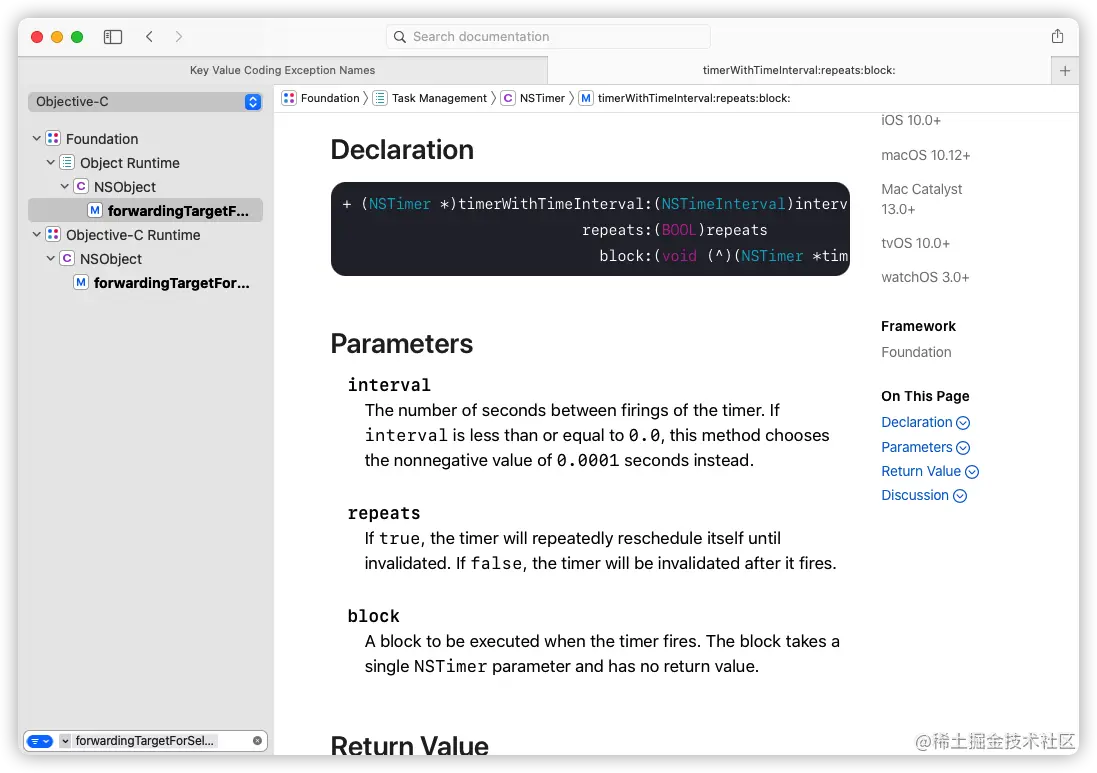Open the filter history chevron in the filter field
This screenshot has width=1097, height=773.
click(65, 742)
